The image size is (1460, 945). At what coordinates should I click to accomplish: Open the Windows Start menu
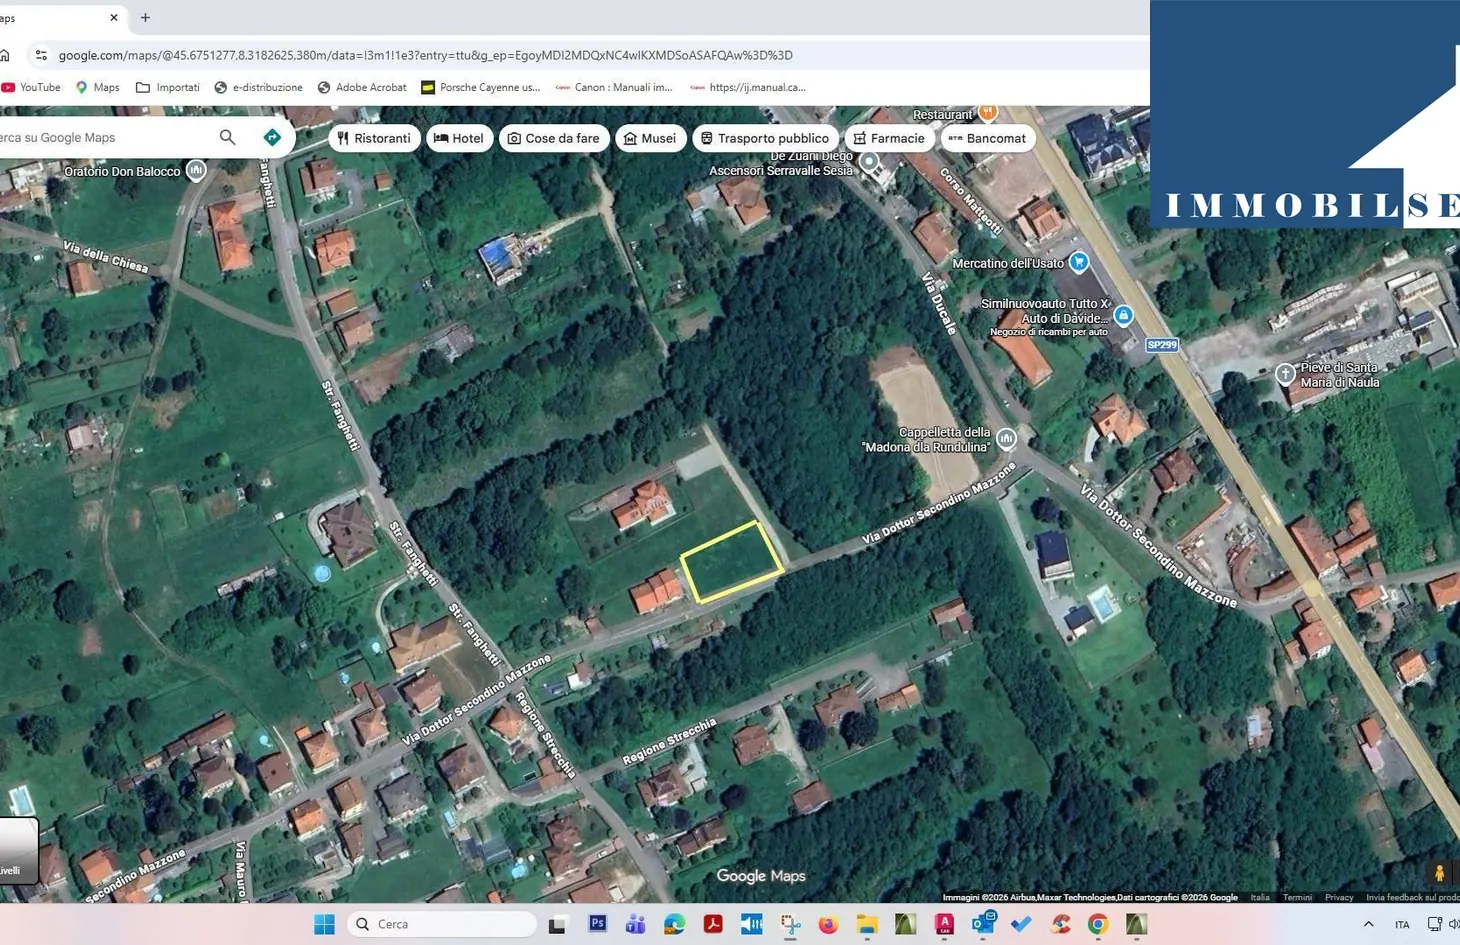324,924
